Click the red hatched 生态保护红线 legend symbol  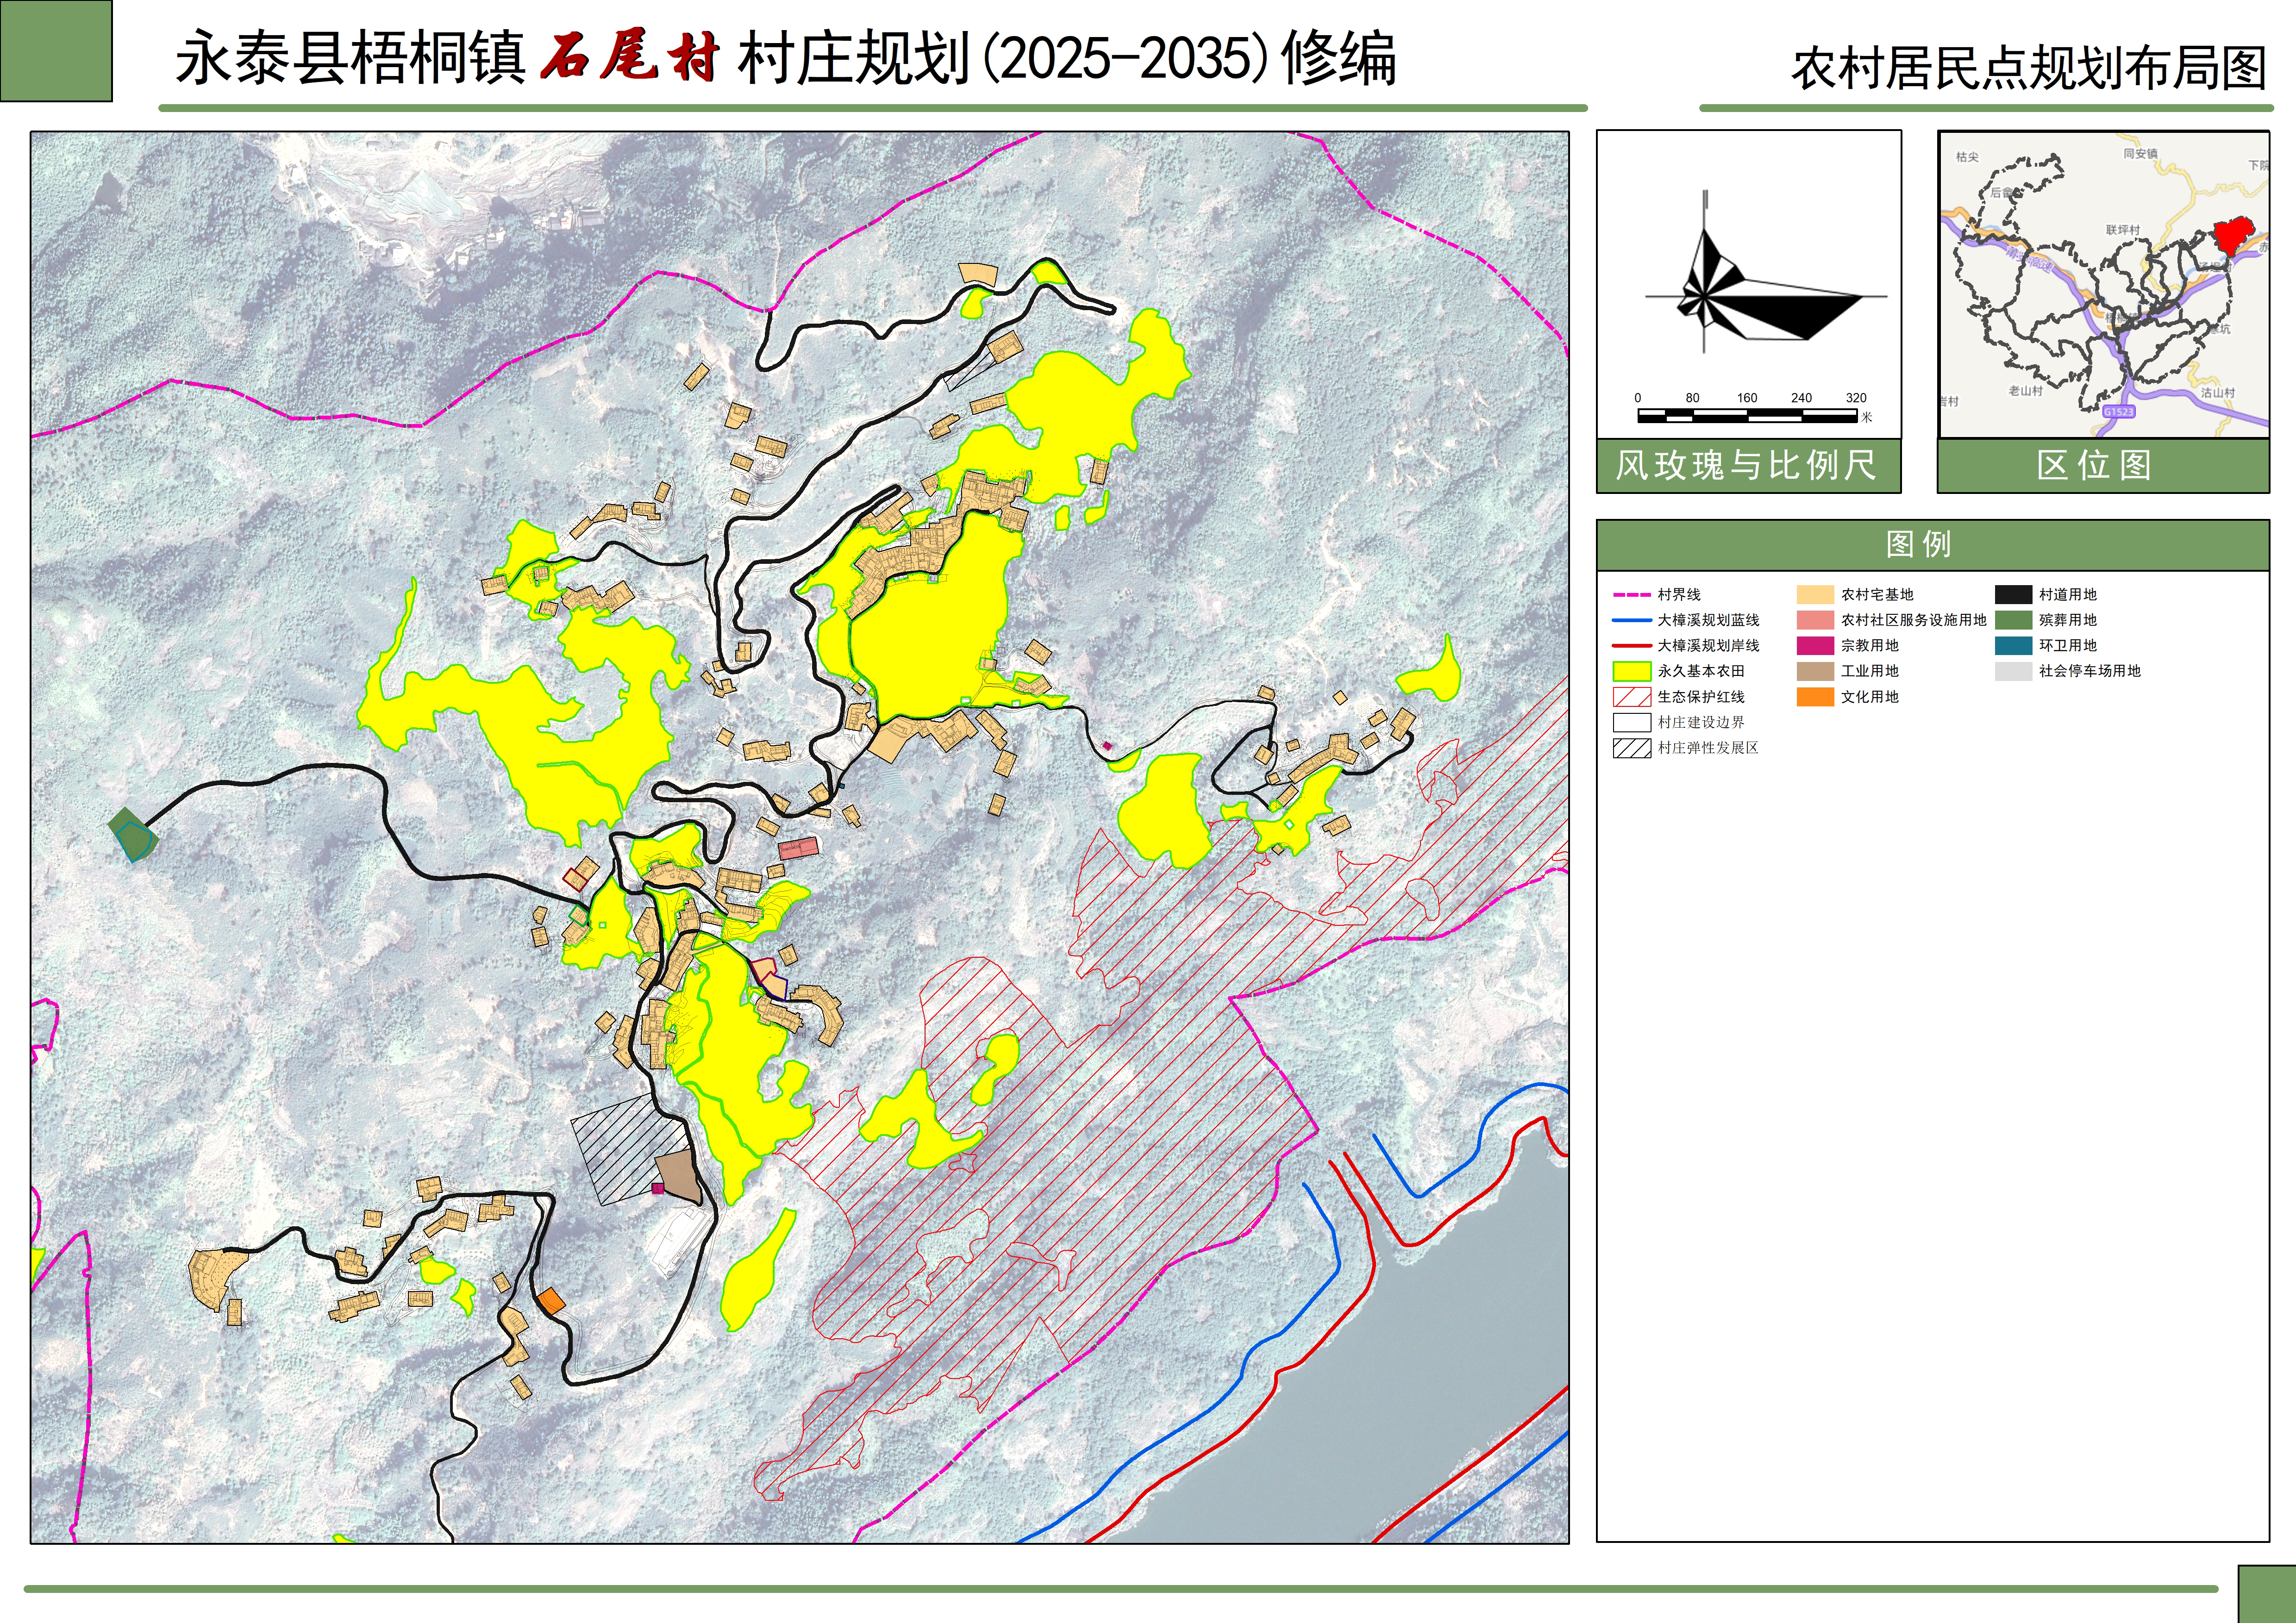coord(1631,697)
